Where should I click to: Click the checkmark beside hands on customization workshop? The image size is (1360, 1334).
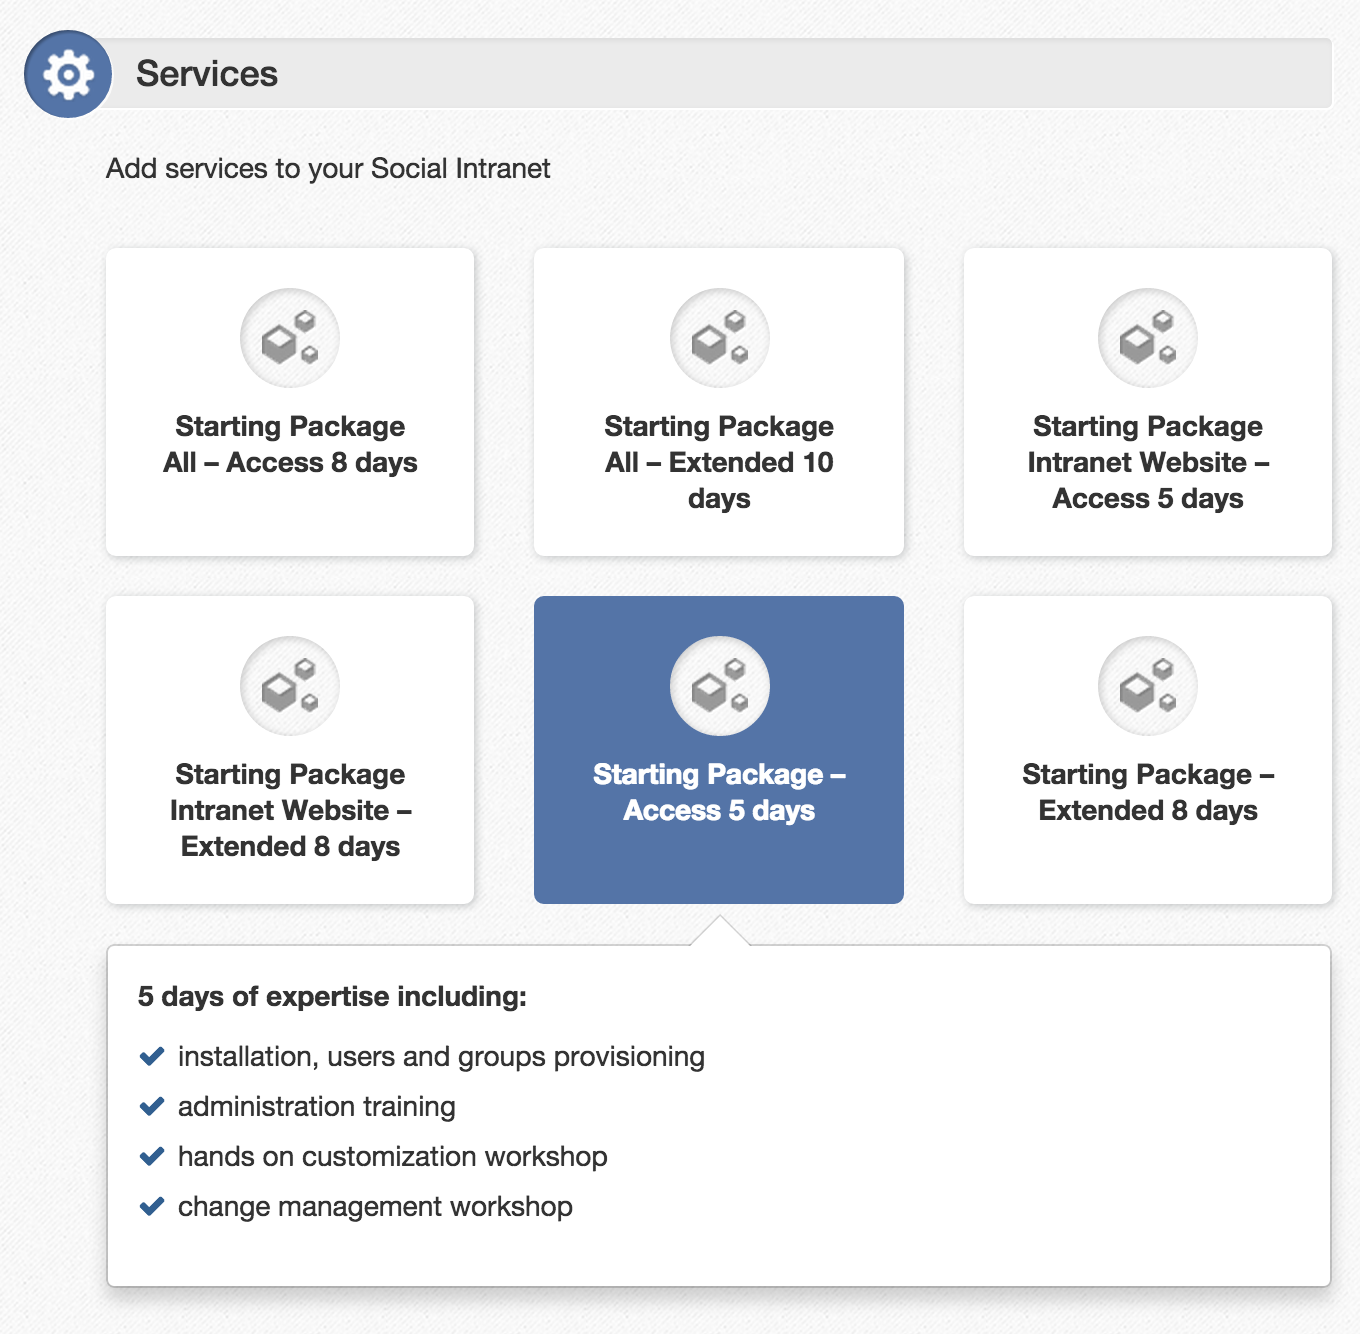coord(152,1156)
